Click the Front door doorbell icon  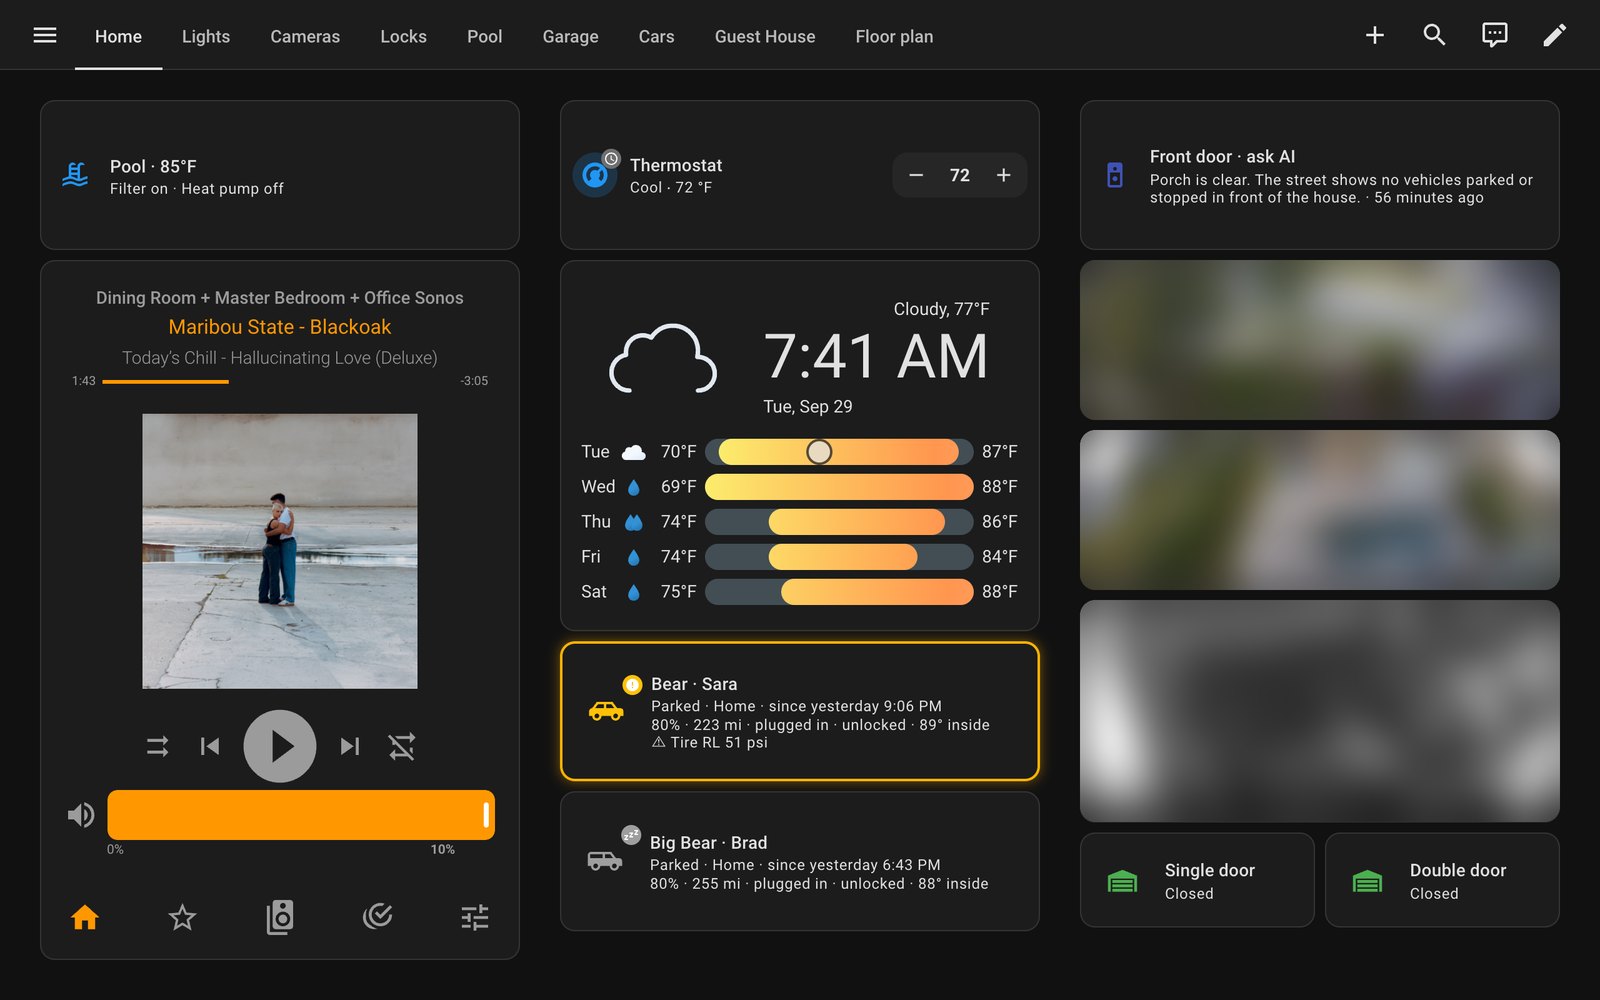(x=1115, y=175)
